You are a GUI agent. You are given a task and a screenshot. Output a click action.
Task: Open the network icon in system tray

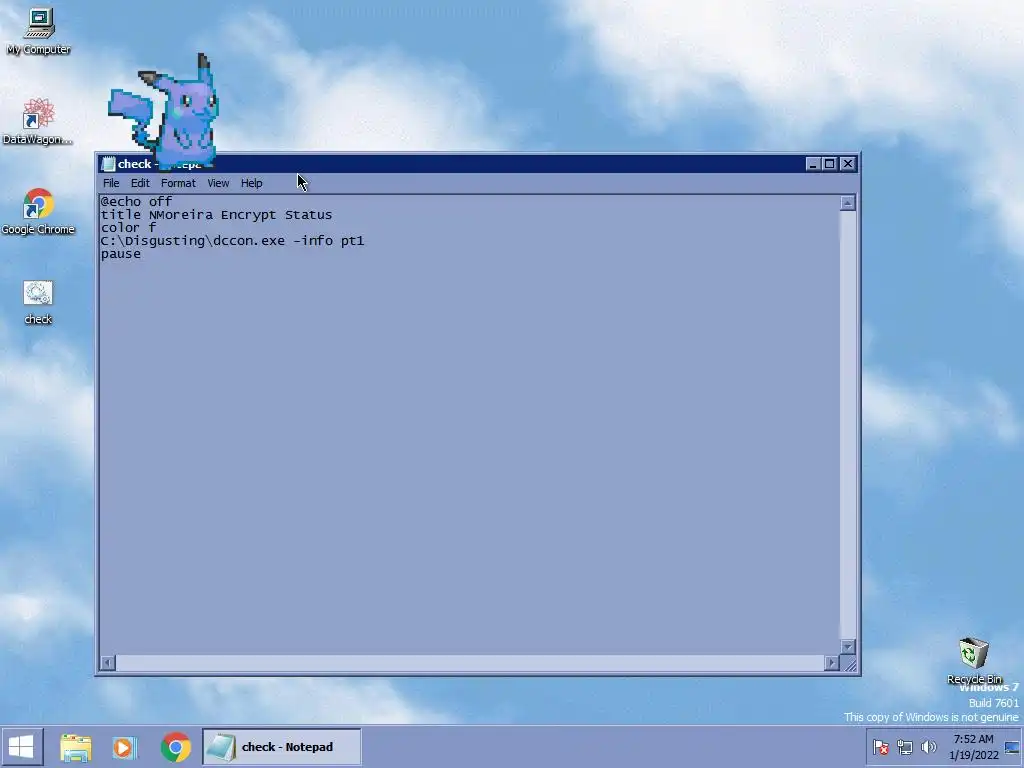(x=904, y=746)
